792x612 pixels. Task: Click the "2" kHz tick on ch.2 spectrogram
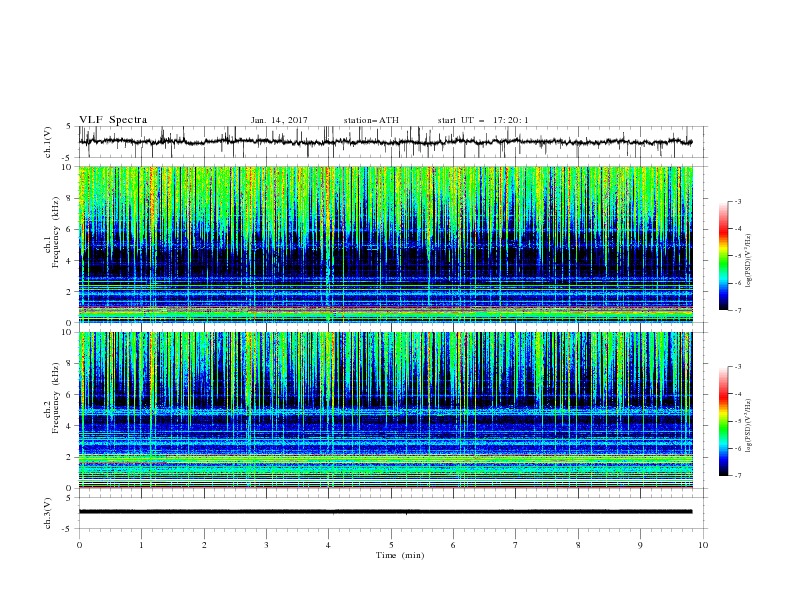[x=70, y=457]
